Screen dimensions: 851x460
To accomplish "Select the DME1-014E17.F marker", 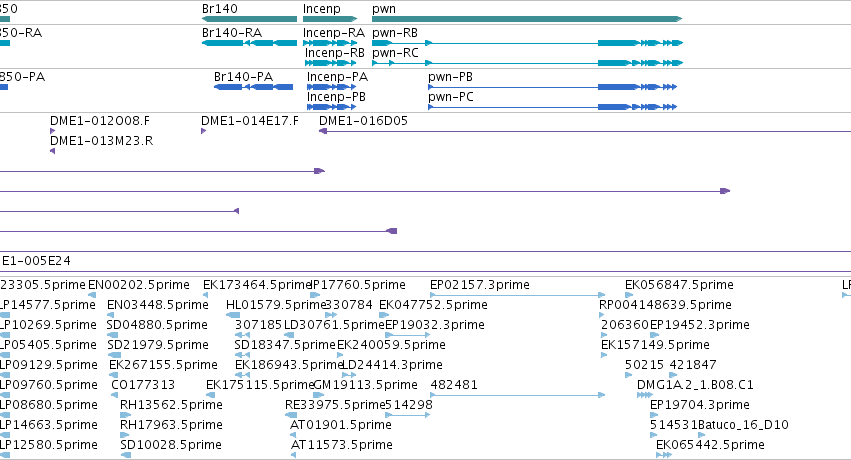I will [204, 131].
